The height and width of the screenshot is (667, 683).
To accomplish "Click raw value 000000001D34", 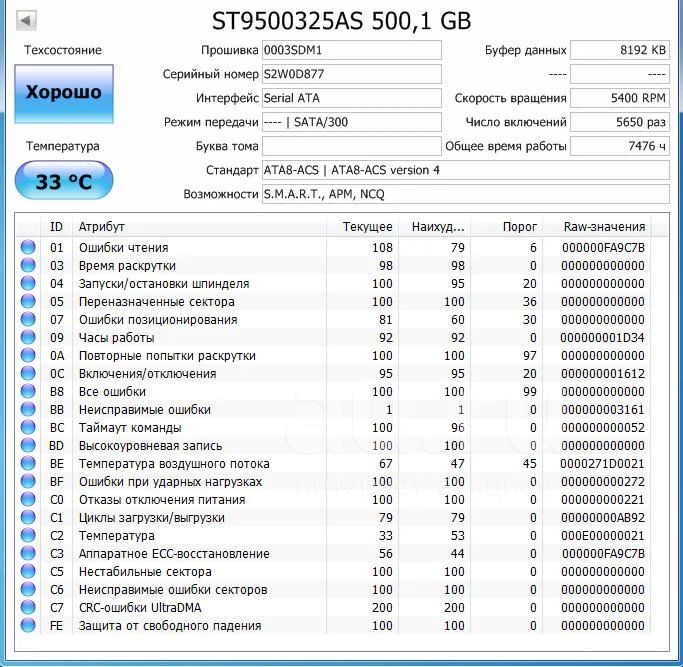I will tap(602, 338).
